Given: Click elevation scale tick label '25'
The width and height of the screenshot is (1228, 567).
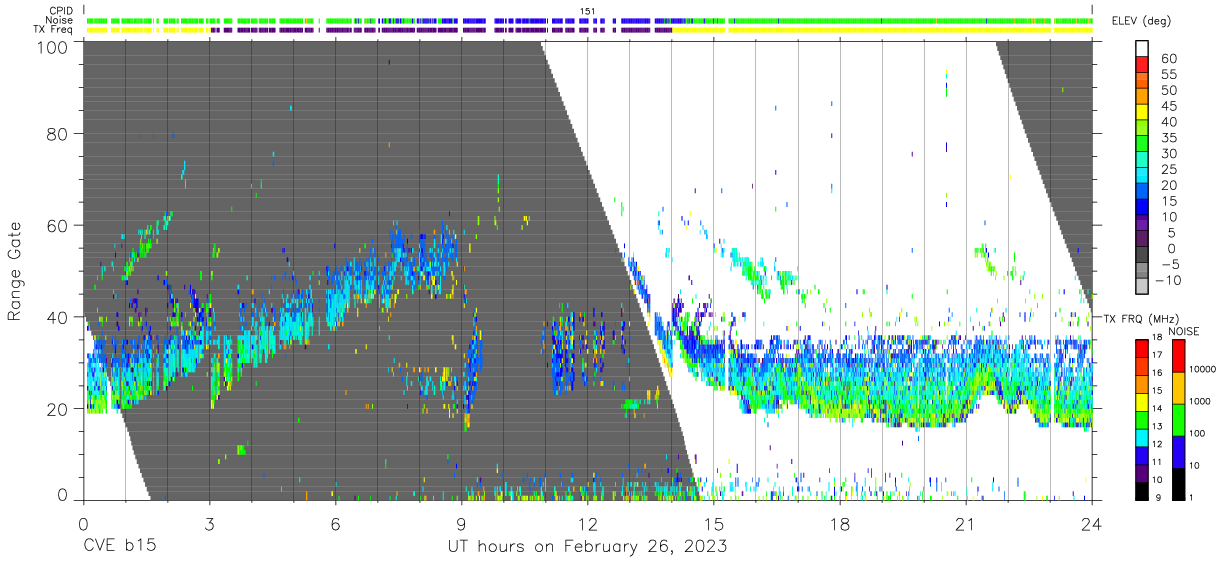Looking at the screenshot, I should 1168,169.
